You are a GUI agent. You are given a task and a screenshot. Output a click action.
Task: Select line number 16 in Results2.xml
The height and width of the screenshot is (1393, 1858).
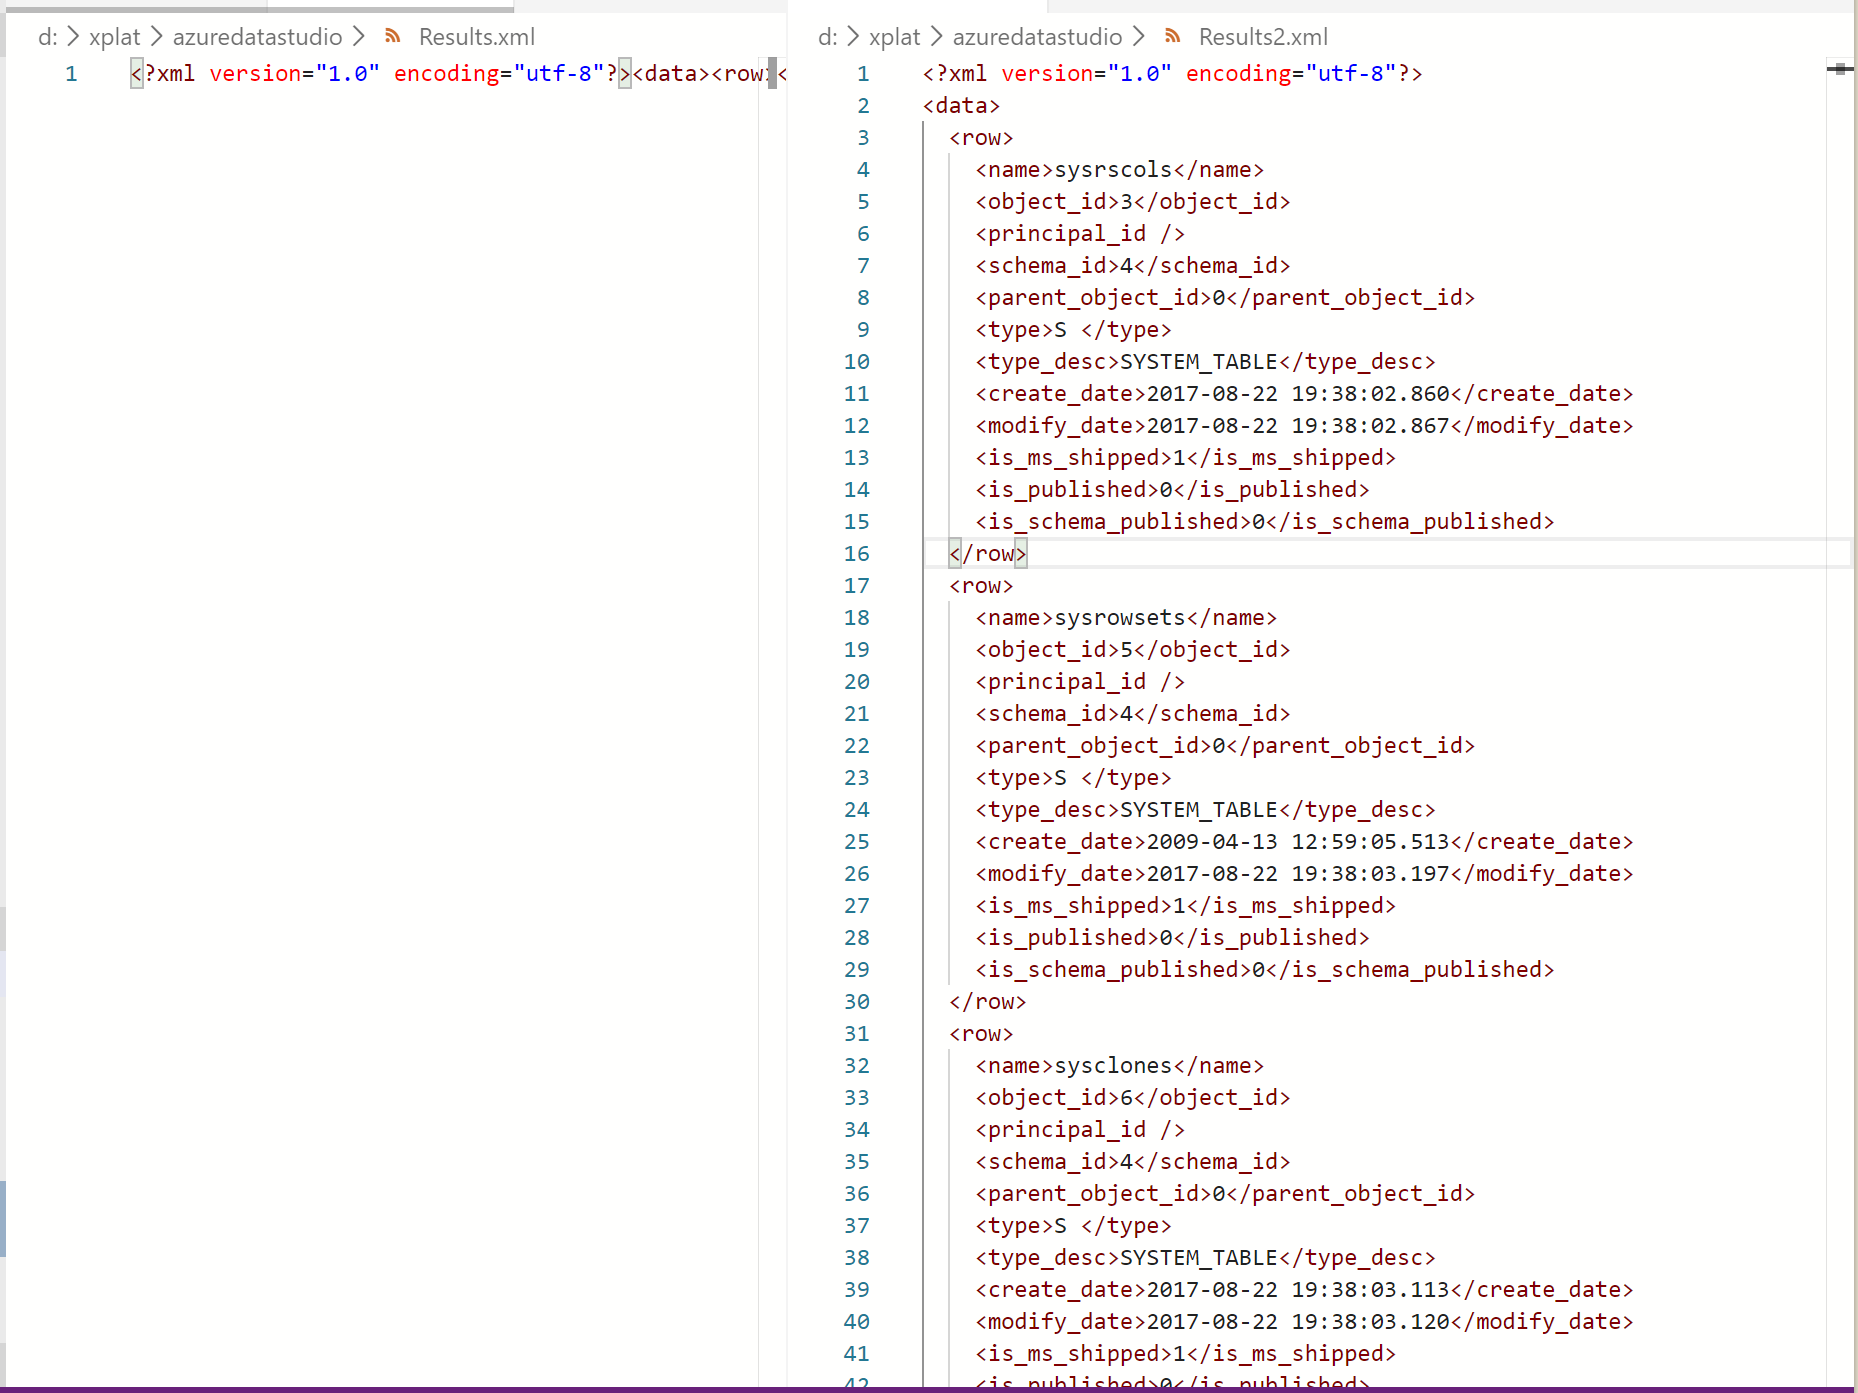point(856,553)
